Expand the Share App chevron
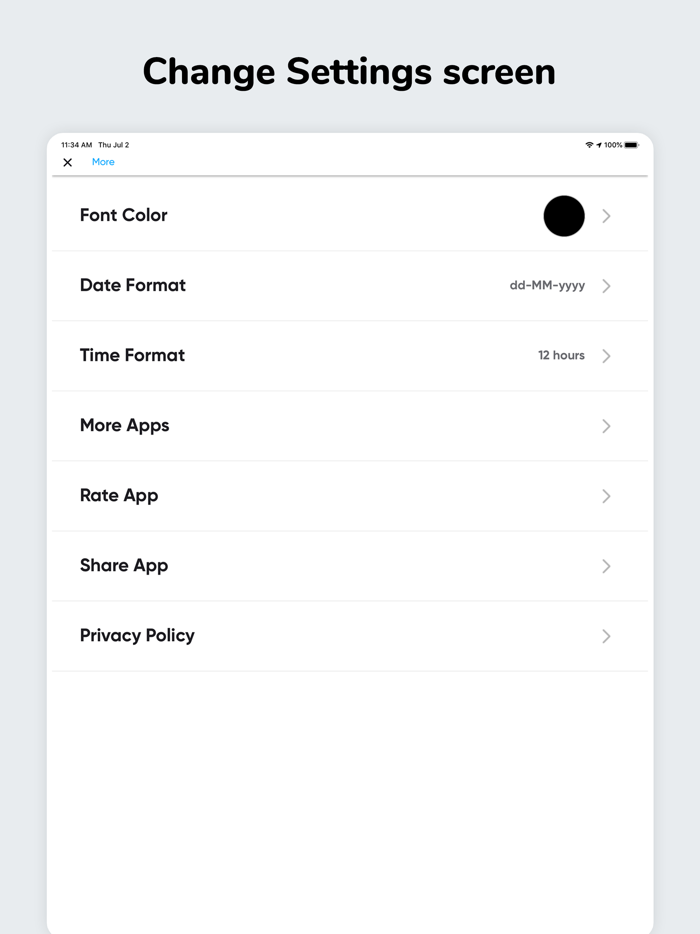The width and height of the screenshot is (700, 934). pyautogui.click(x=606, y=566)
